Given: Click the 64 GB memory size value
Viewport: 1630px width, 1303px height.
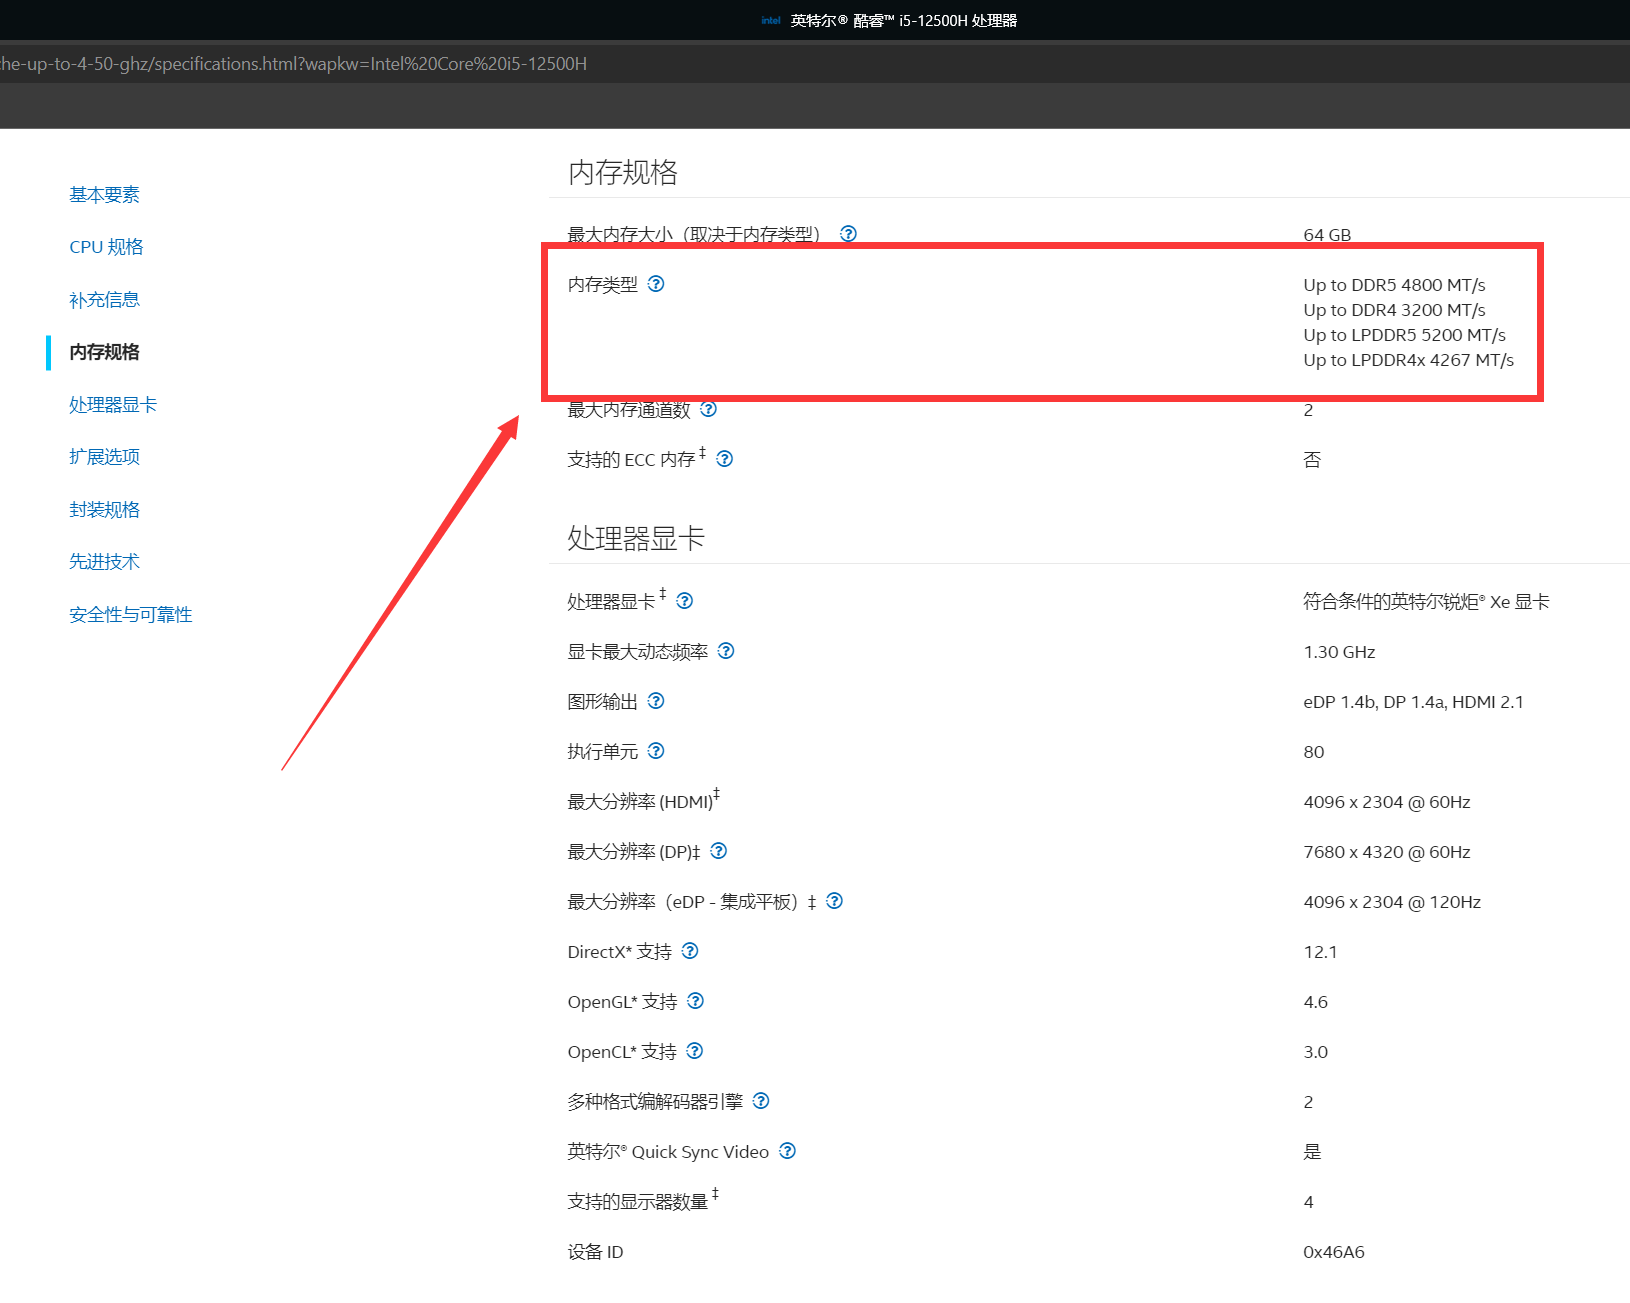Looking at the screenshot, I should pyautogui.click(x=1327, y=235).
